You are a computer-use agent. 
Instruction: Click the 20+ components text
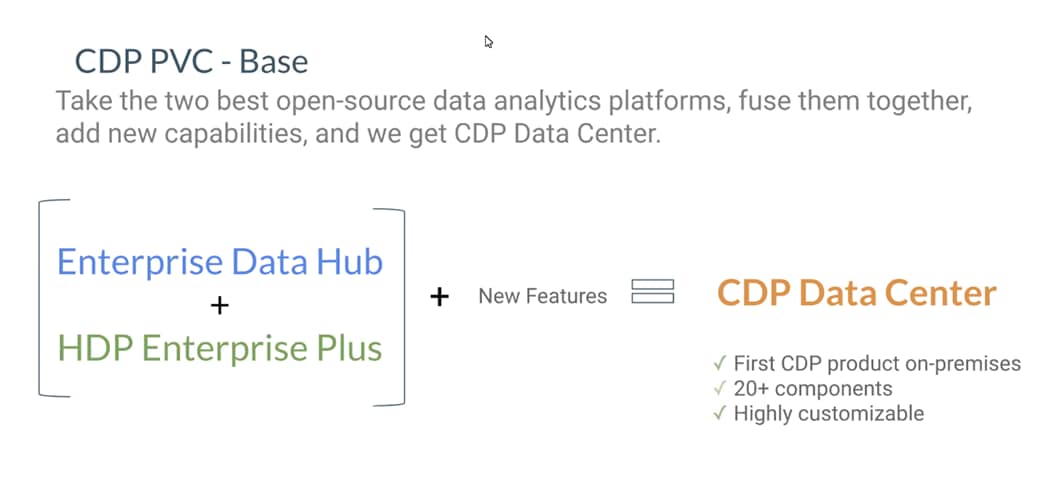point(813,389)
